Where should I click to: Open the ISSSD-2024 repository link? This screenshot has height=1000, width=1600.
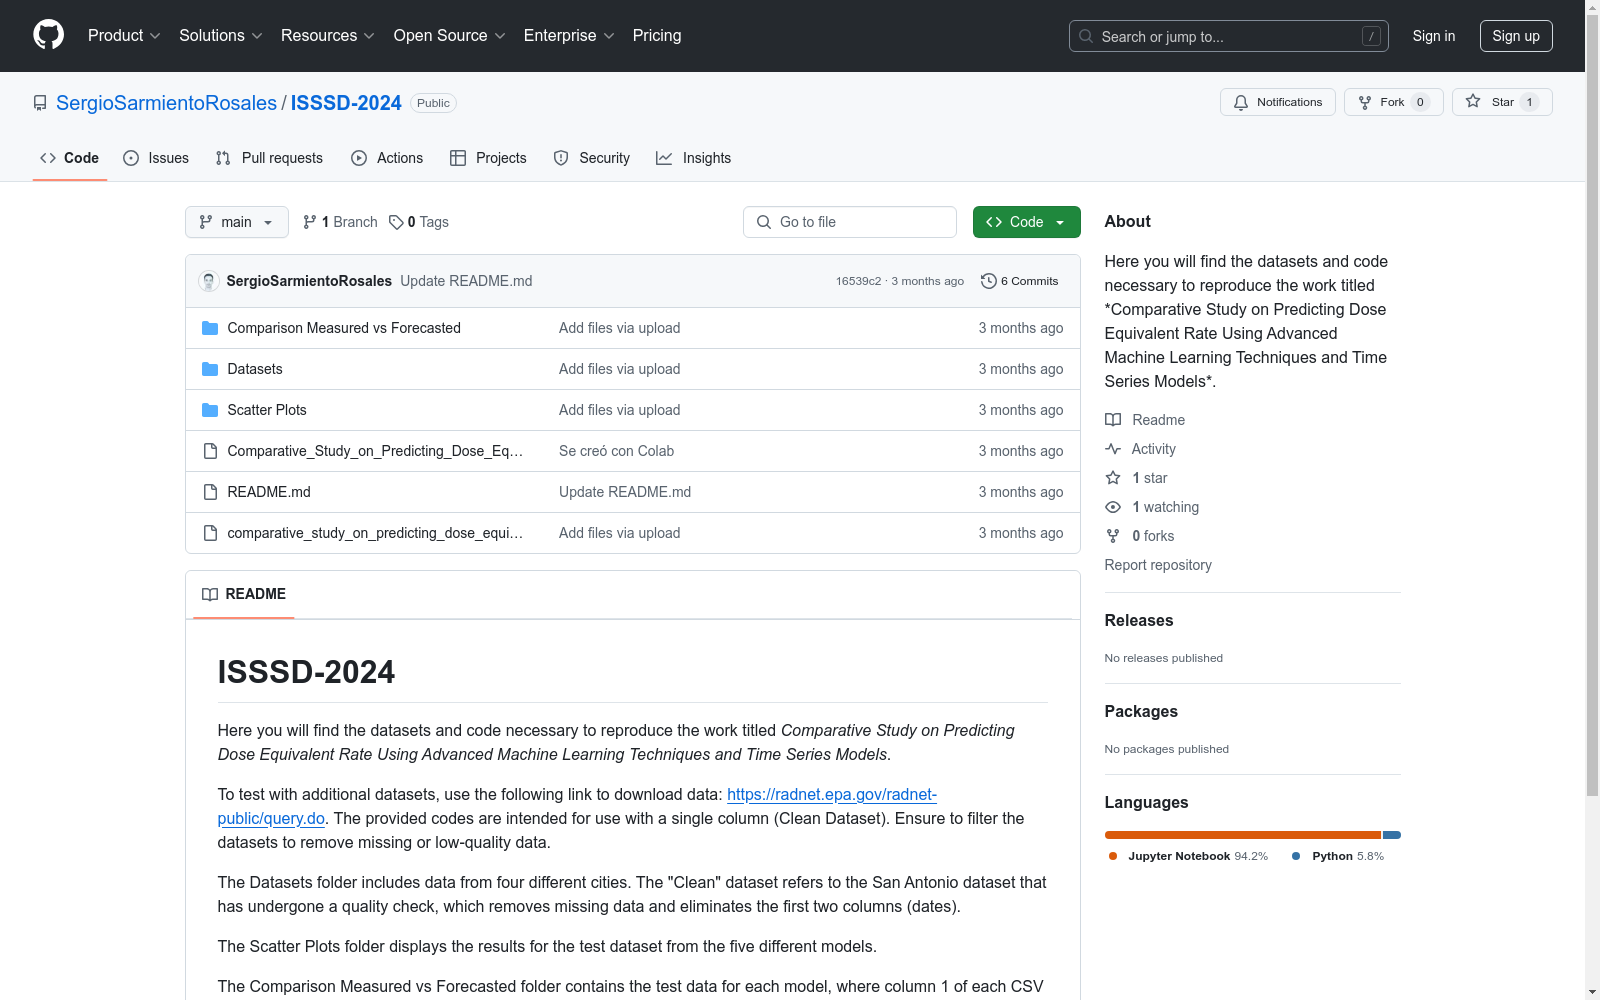click(x=346, y=103)
